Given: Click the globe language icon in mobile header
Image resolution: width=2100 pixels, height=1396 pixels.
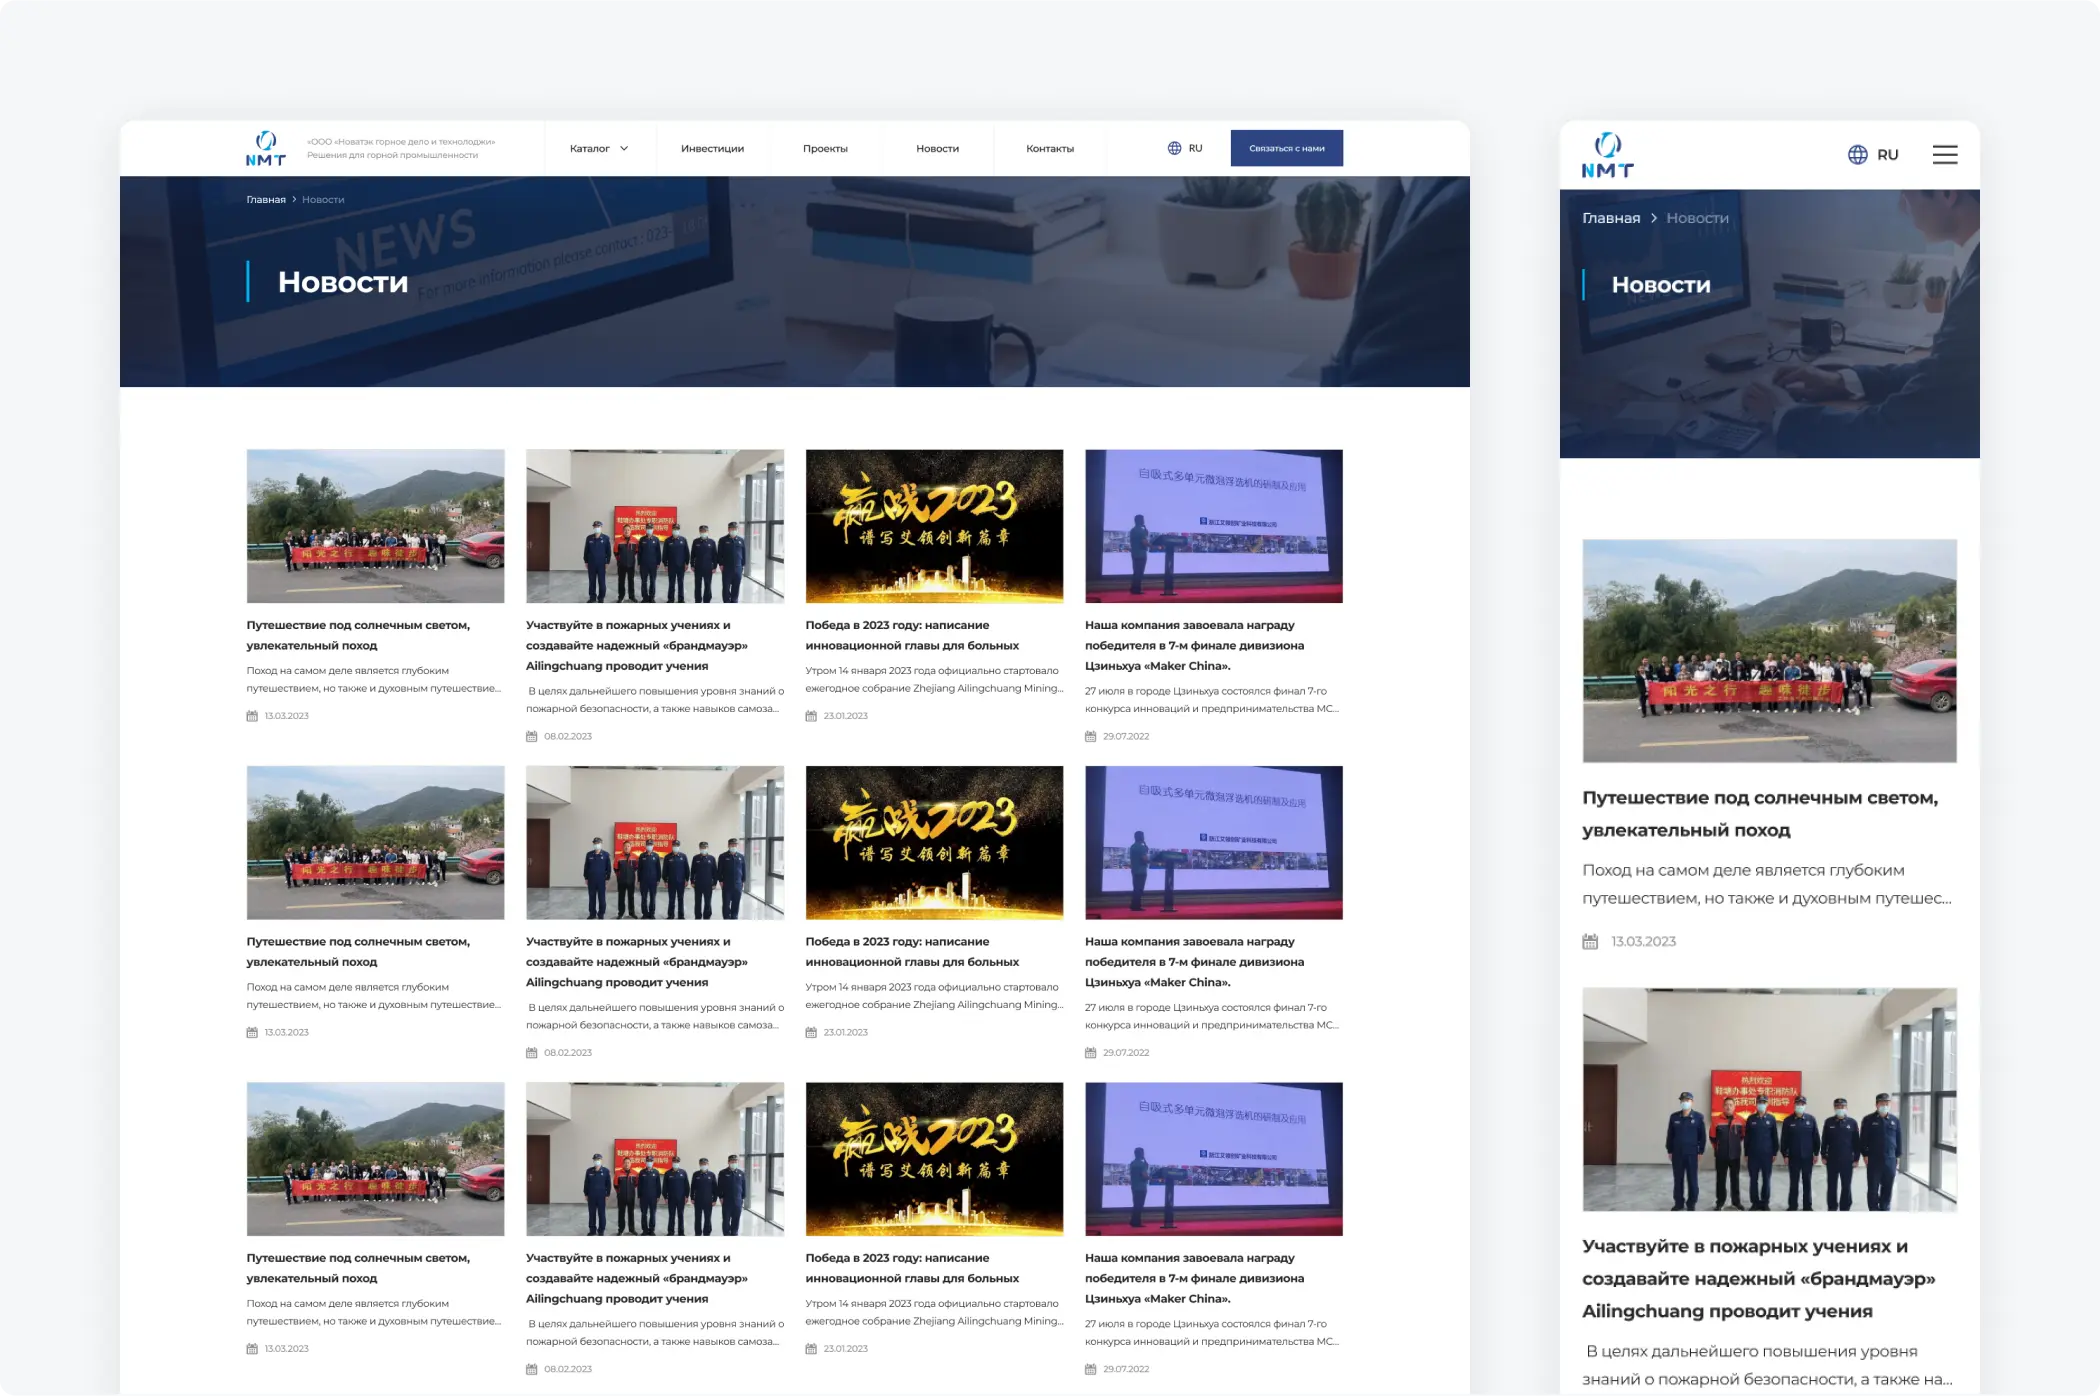Looking at the screenshot, I should [x=1857, y=155].
